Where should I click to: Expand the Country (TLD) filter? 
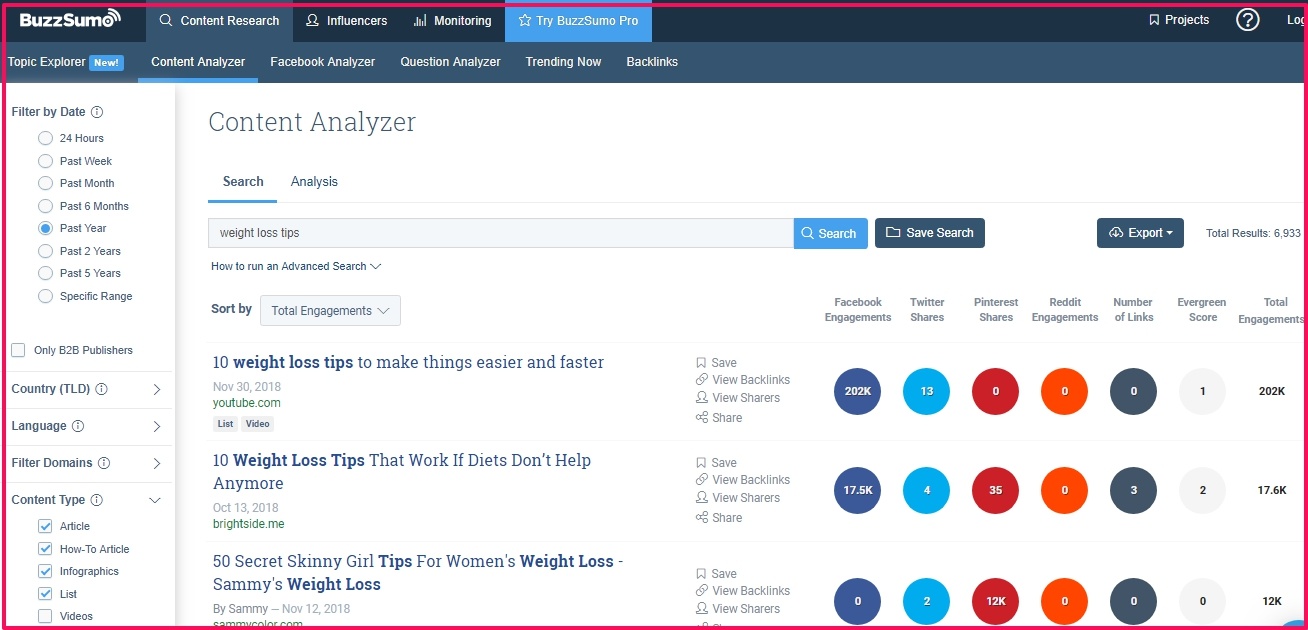[x=157, y=389]
